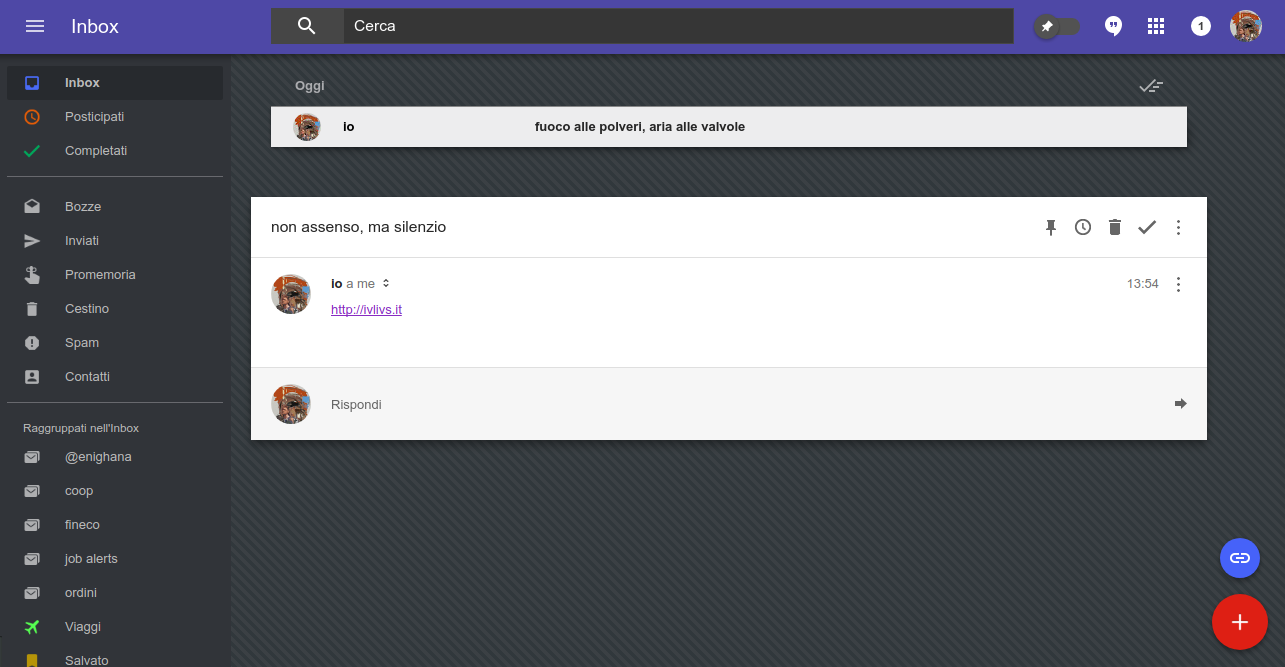The width and height of the screenshot is (1285, 667).
Task: Delete the open conversation
Action: [1115, 227]
